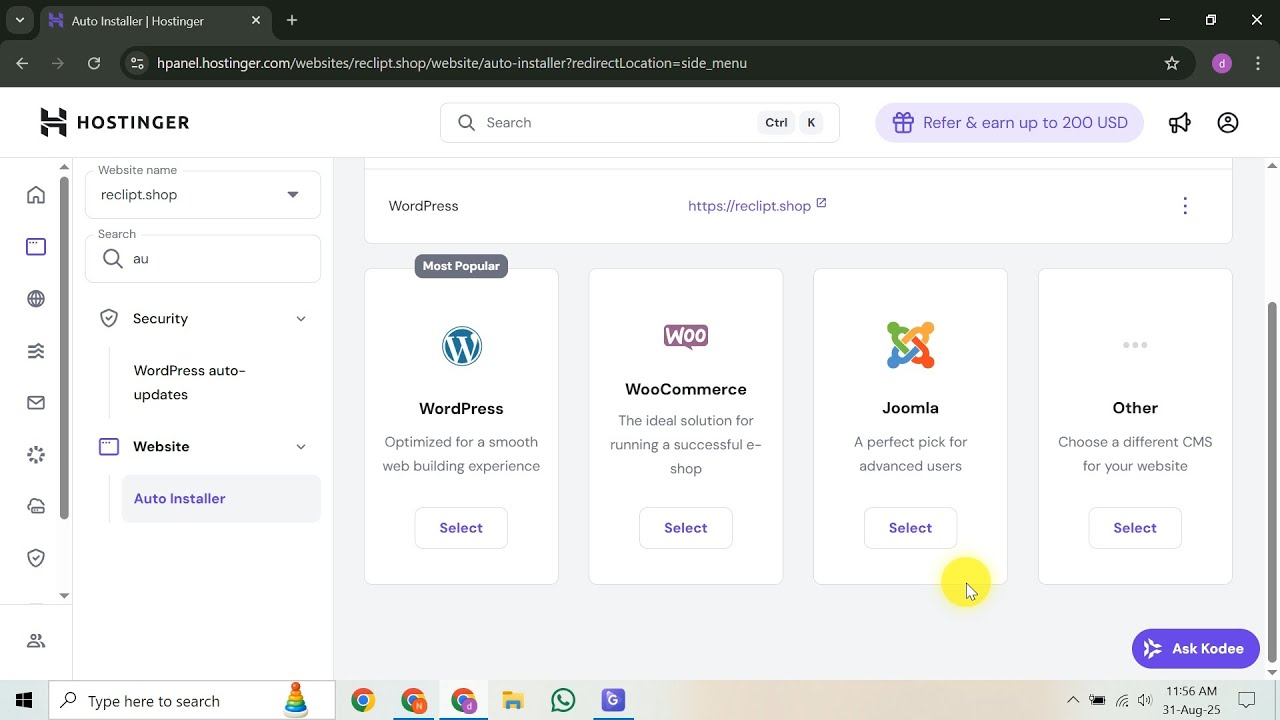This screenshot has width=1280, height=720.
Task: Click the Chrome address bar
Action: pyautogui.click(x=660, y=63)
